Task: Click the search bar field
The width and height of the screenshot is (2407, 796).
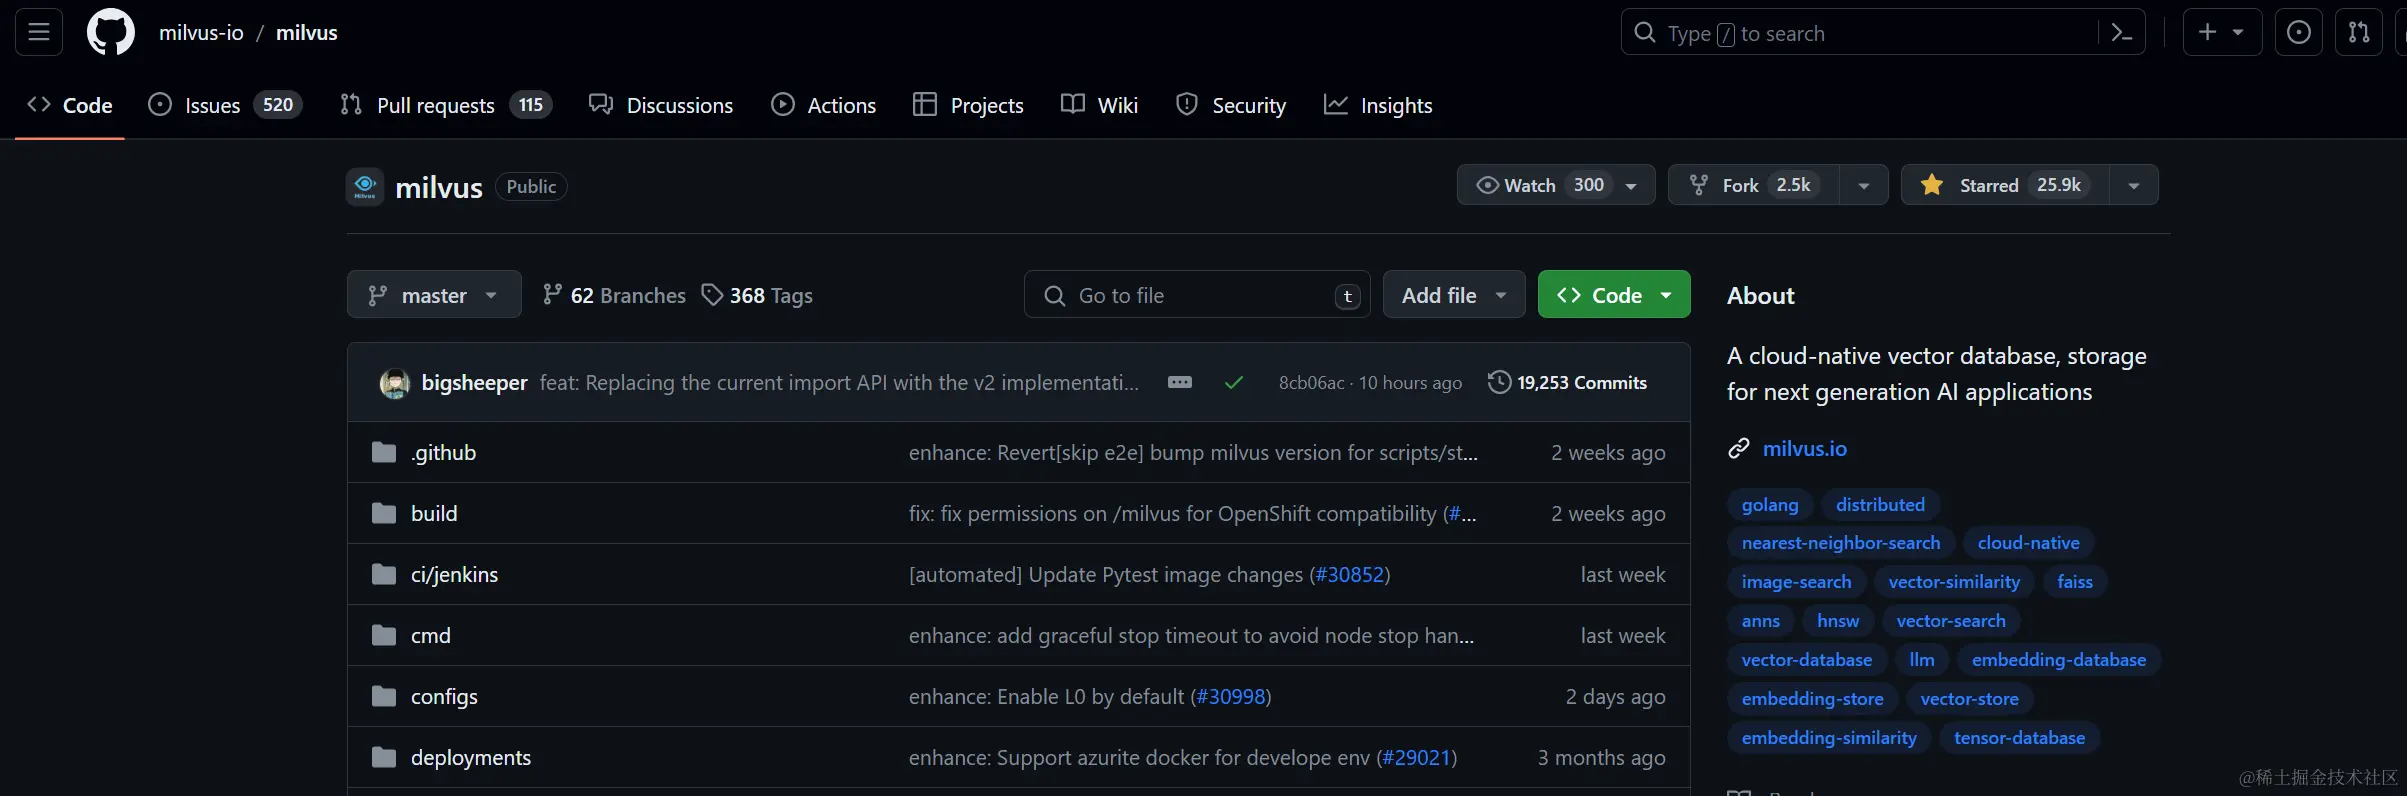Action: (x=1860, y=33)
